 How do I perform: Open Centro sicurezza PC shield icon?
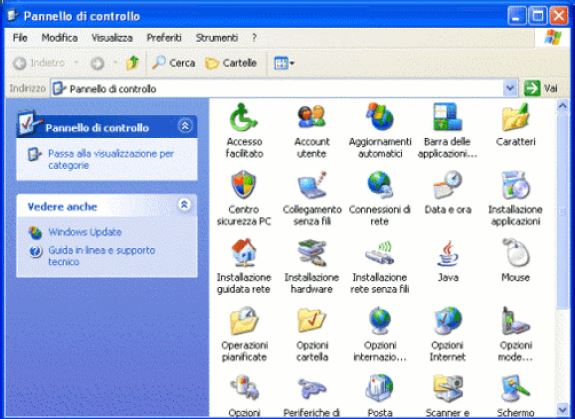tap(244, 198)
